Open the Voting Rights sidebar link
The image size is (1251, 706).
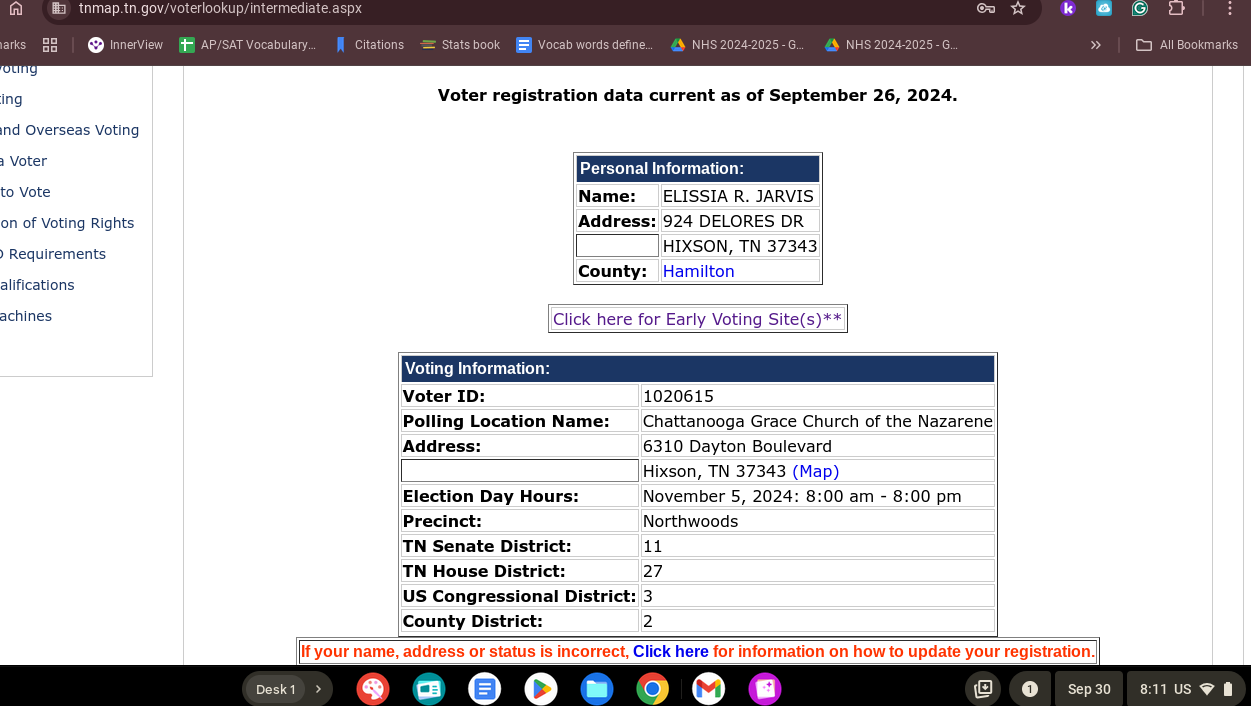(x=67, y=223)
